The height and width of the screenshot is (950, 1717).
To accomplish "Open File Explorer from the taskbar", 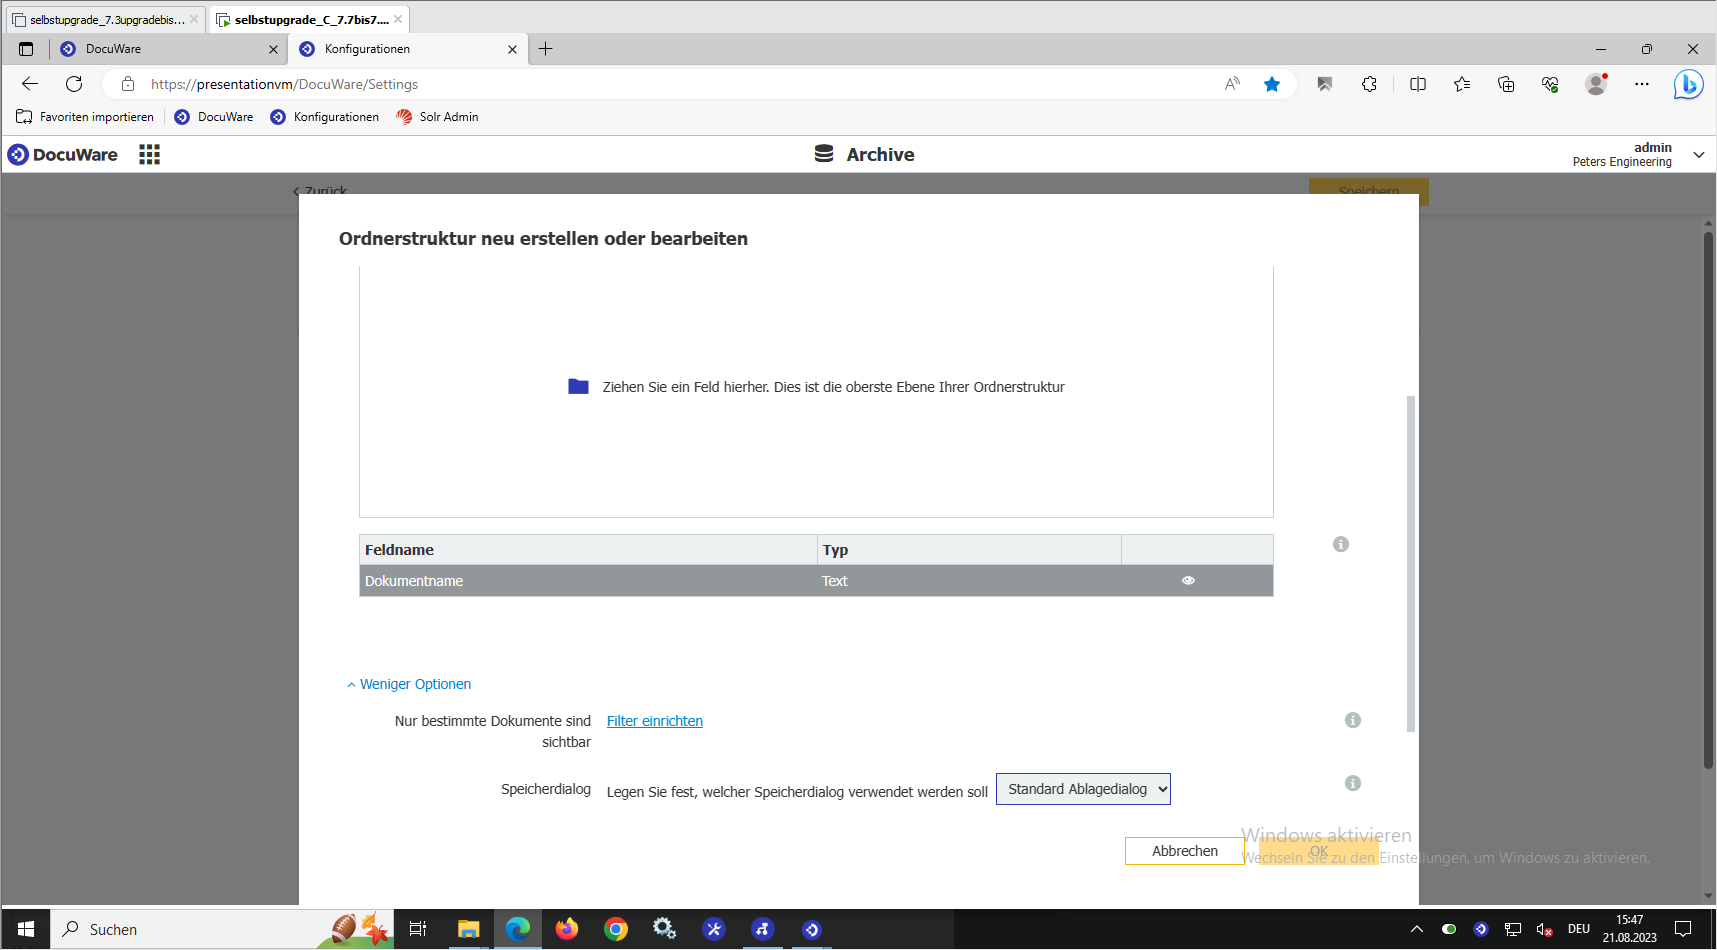I will 468,929.
